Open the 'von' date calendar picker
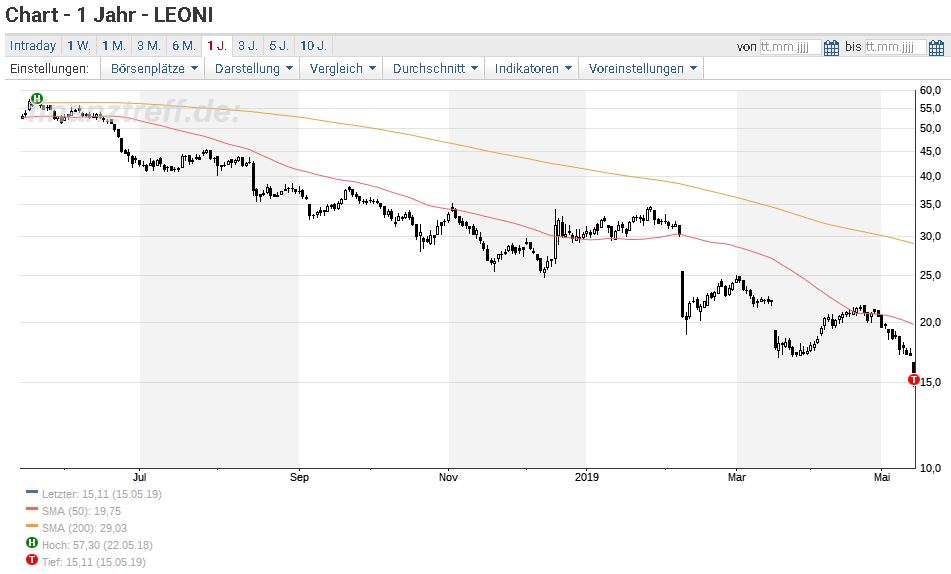The image size is (951, 574). pos(832,47)
